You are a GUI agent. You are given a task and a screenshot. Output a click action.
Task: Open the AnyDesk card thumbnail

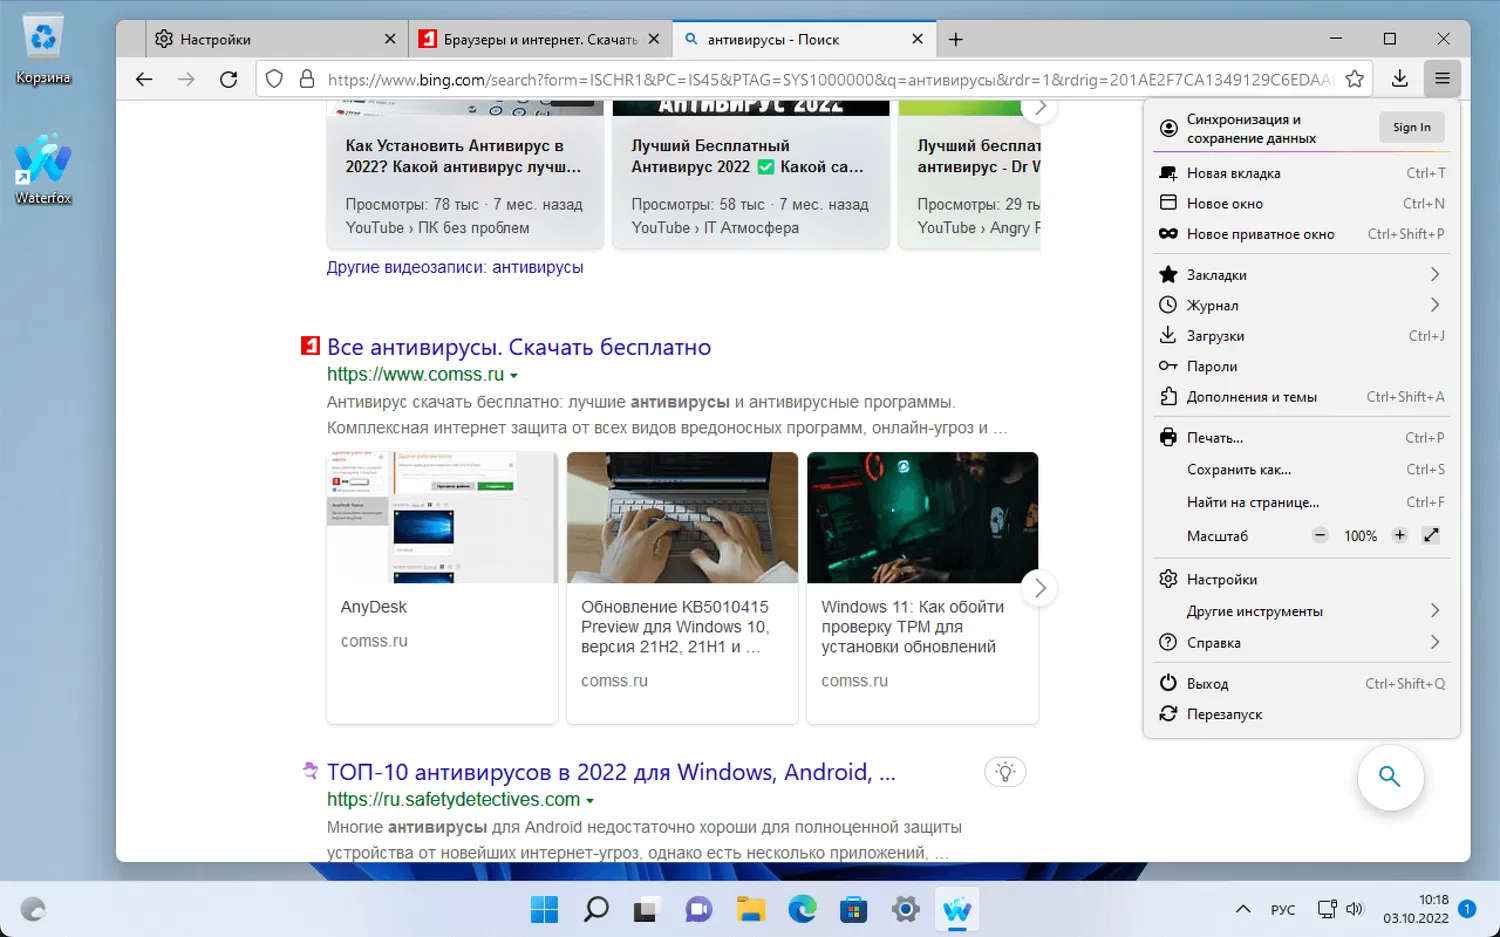(442, 517)
